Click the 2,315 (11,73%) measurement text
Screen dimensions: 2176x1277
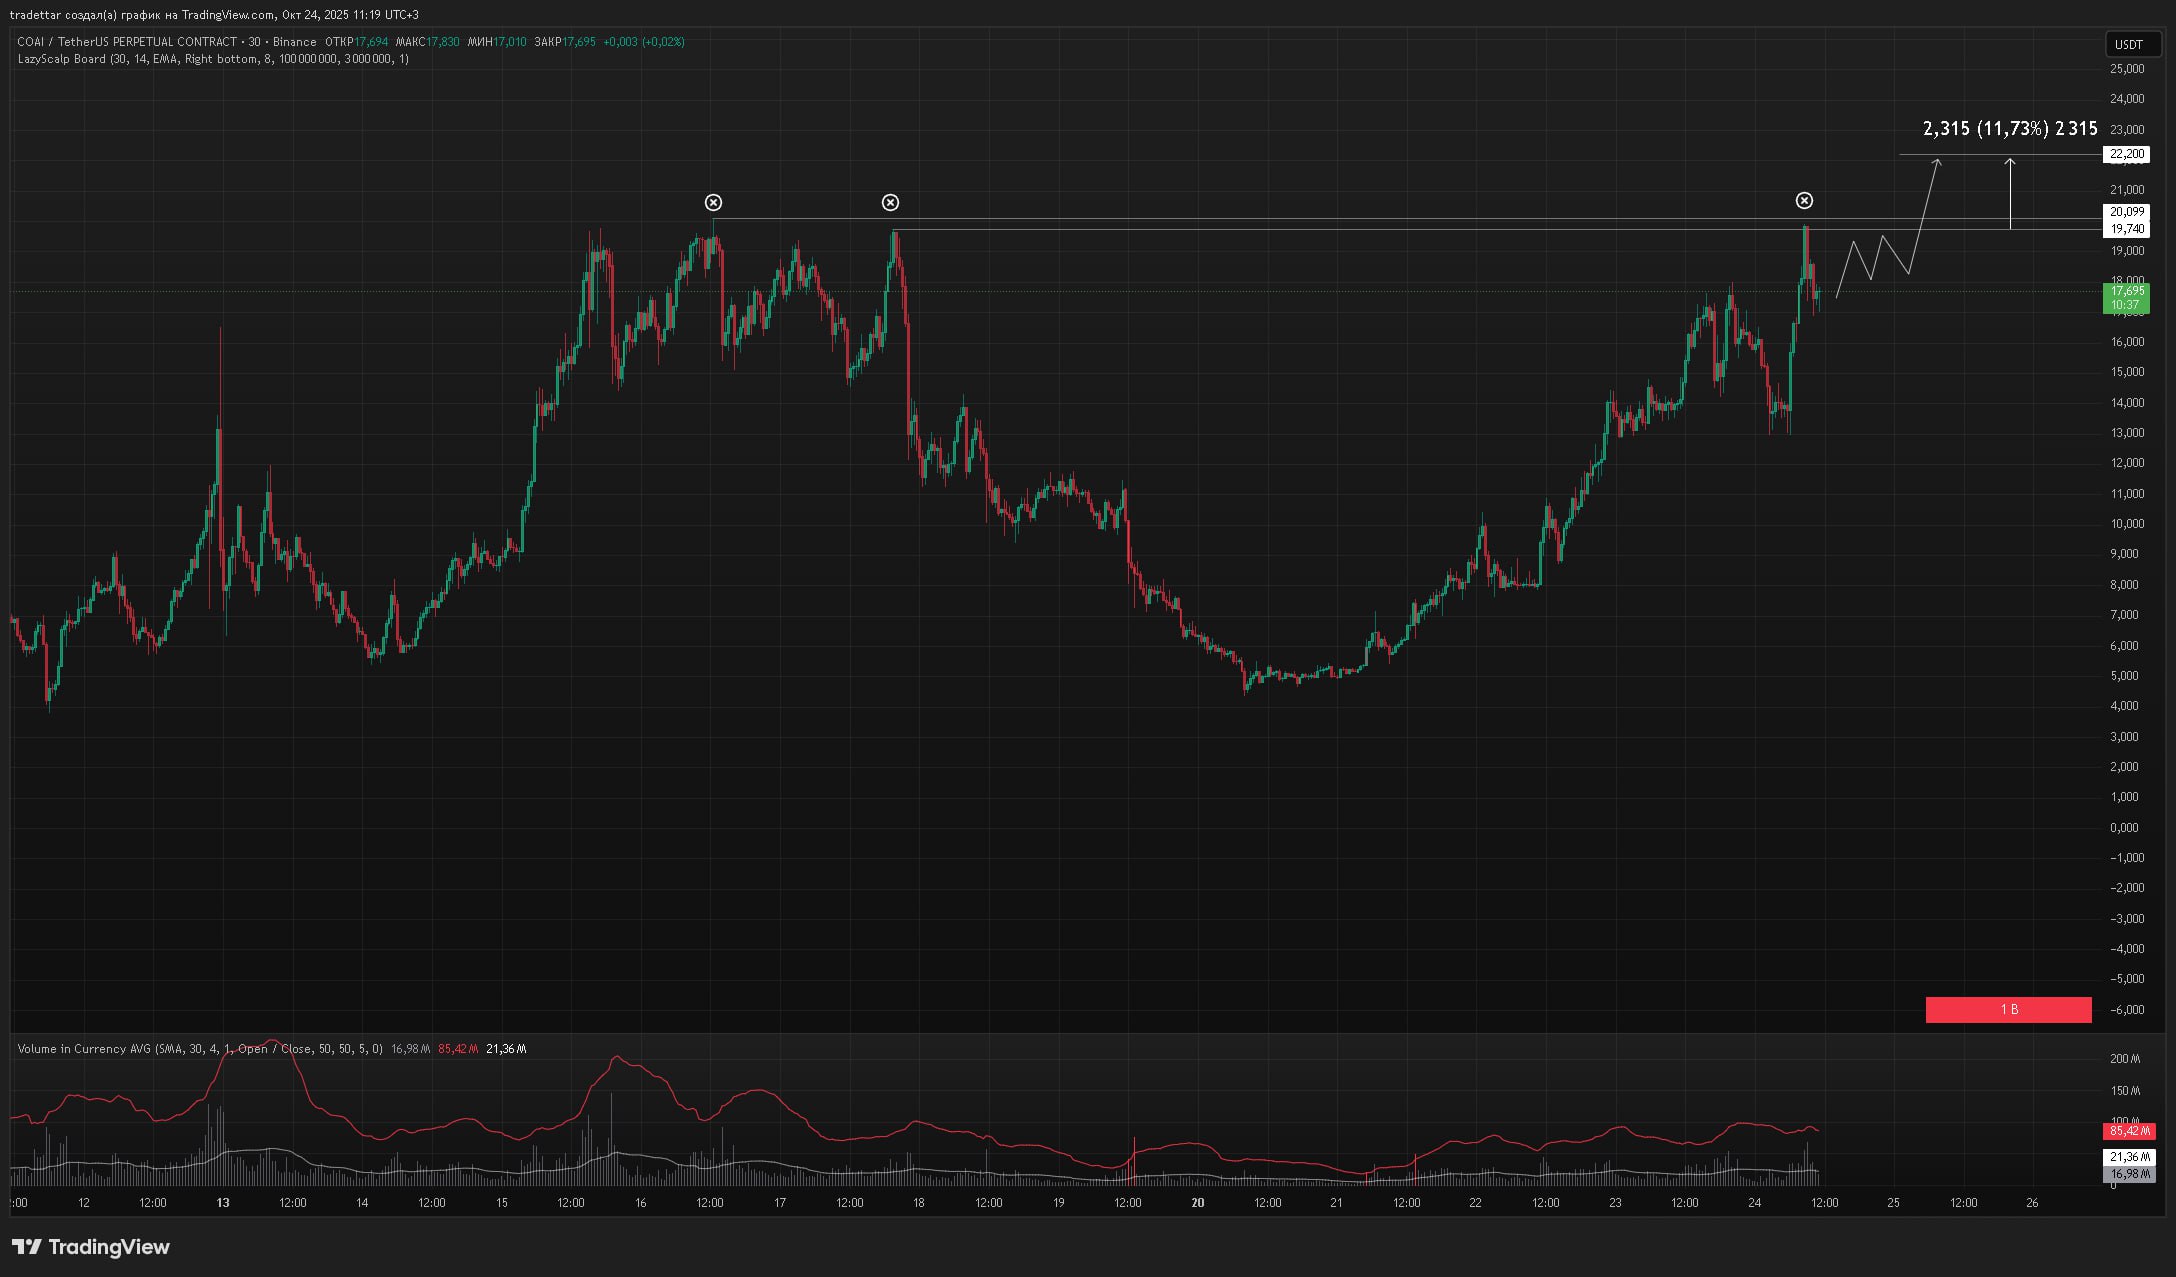tap(2009, 129)
